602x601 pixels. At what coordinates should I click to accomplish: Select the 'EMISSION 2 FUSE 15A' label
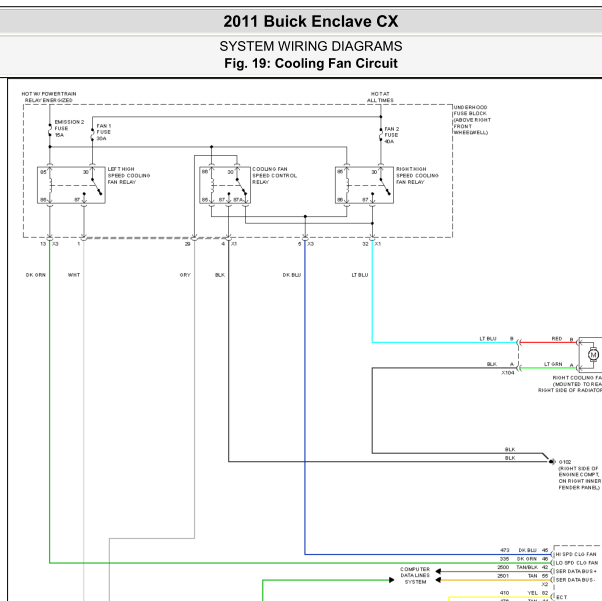point(69,128)
